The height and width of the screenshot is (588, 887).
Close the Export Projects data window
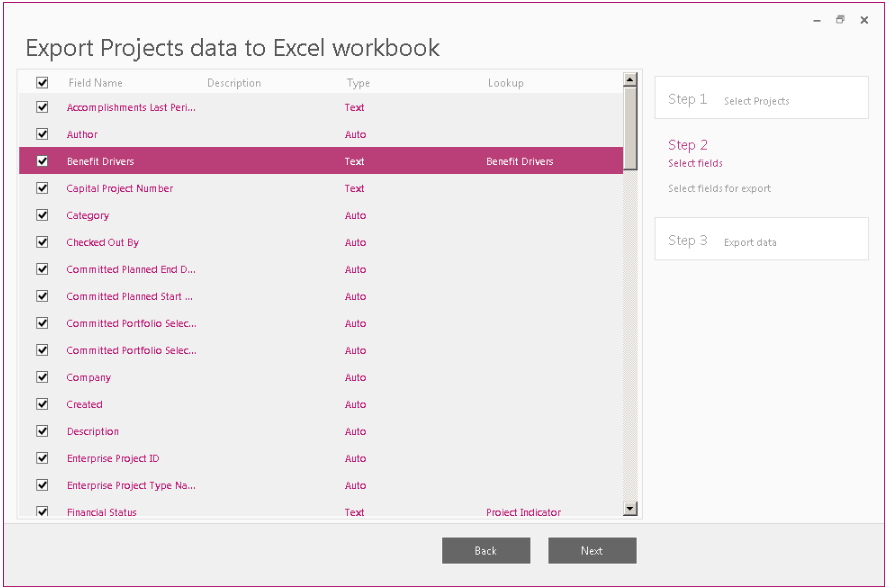[x=864, y=20]
